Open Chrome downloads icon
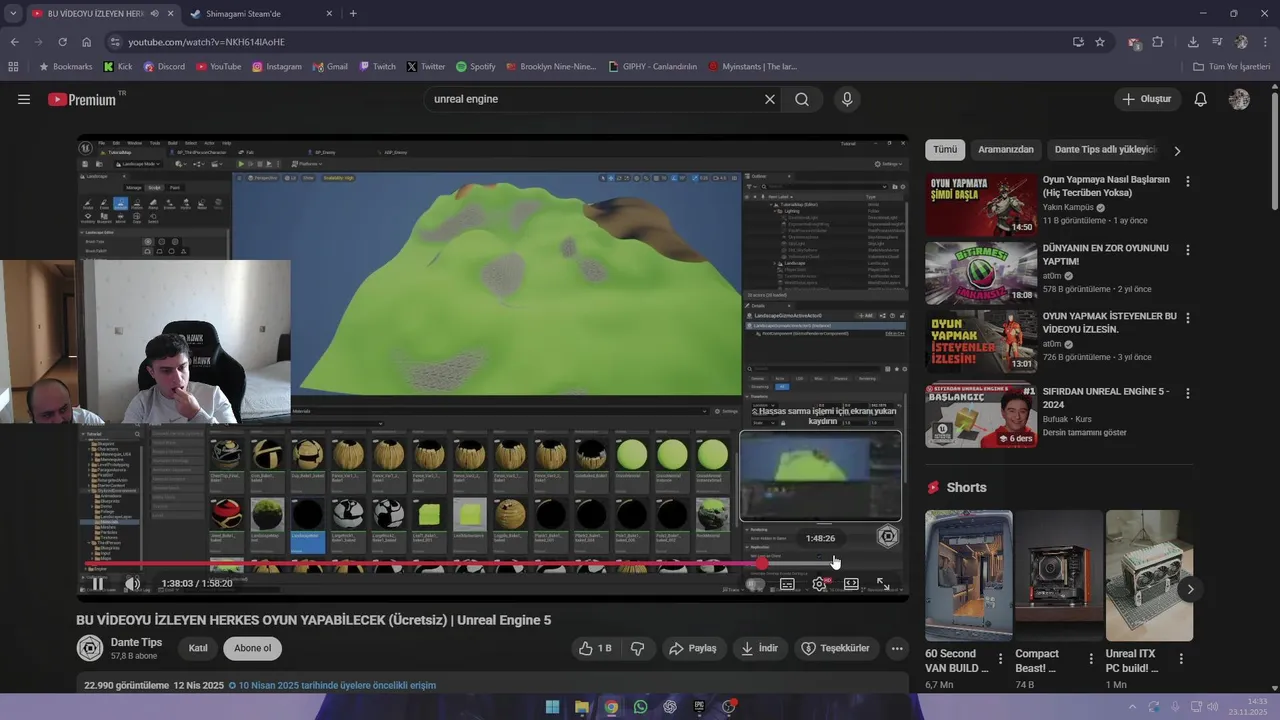Screen dimensions: 1280x720 (1193, 42)
